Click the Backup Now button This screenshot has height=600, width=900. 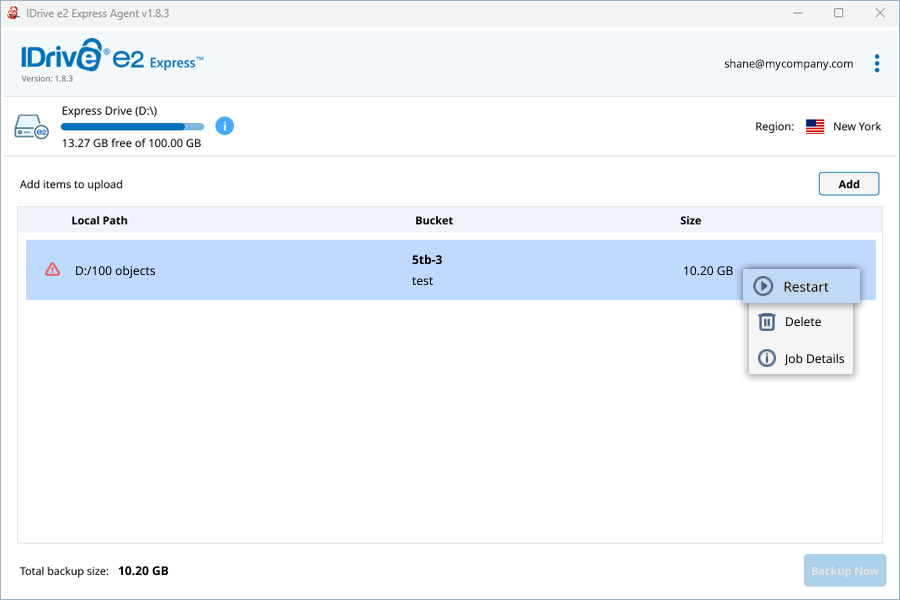coord(844,570)
